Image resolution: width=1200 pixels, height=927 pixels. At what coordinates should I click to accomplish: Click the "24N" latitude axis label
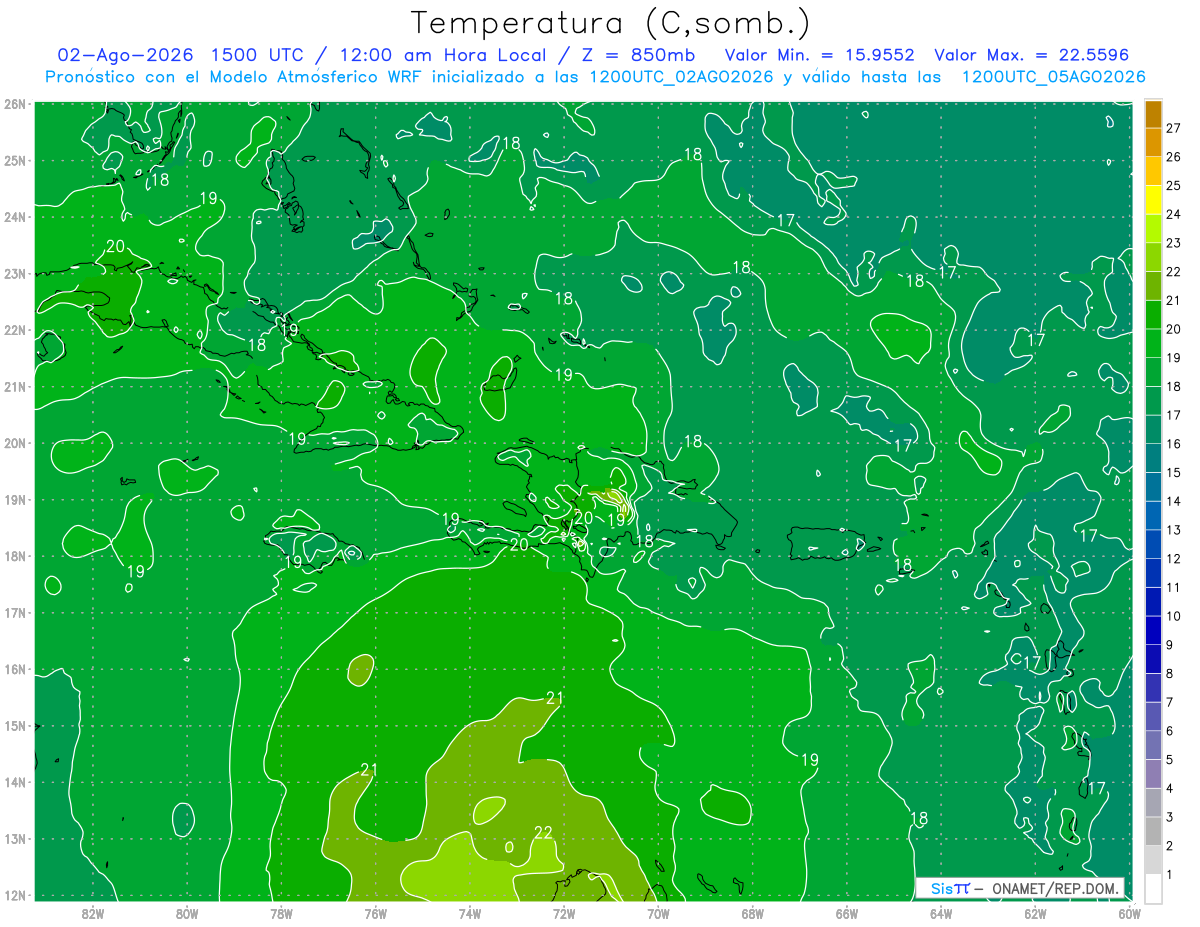(14, 217)
